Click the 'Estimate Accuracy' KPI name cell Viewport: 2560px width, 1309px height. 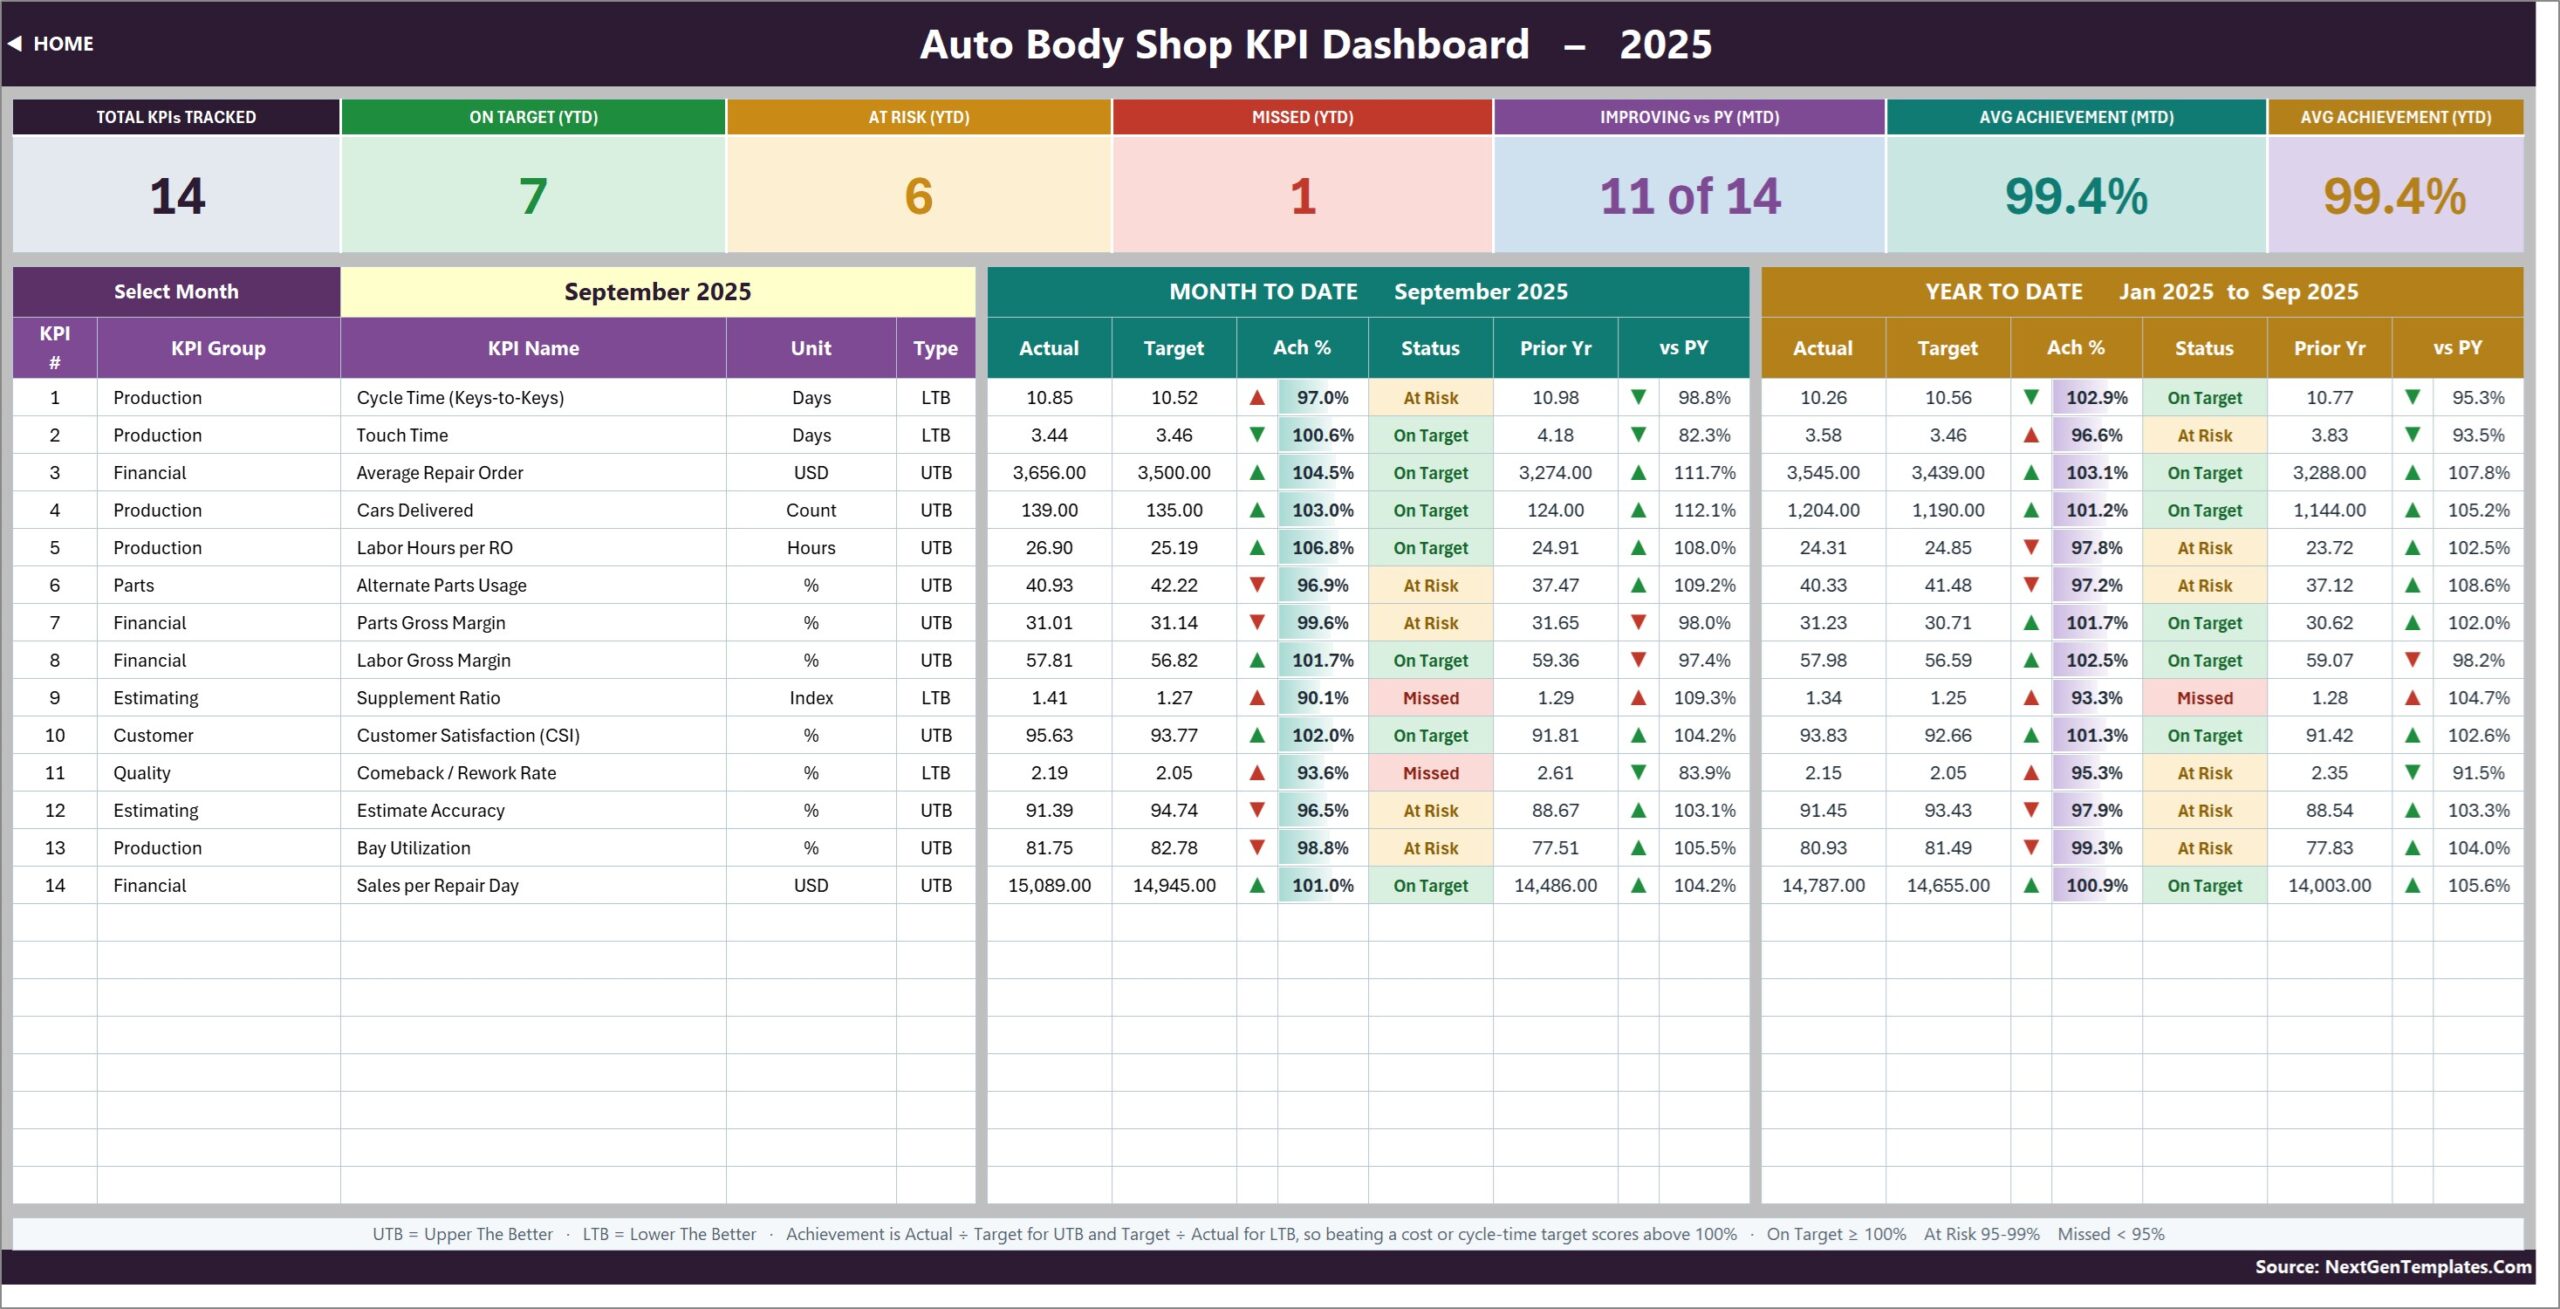tap(533, 810)
